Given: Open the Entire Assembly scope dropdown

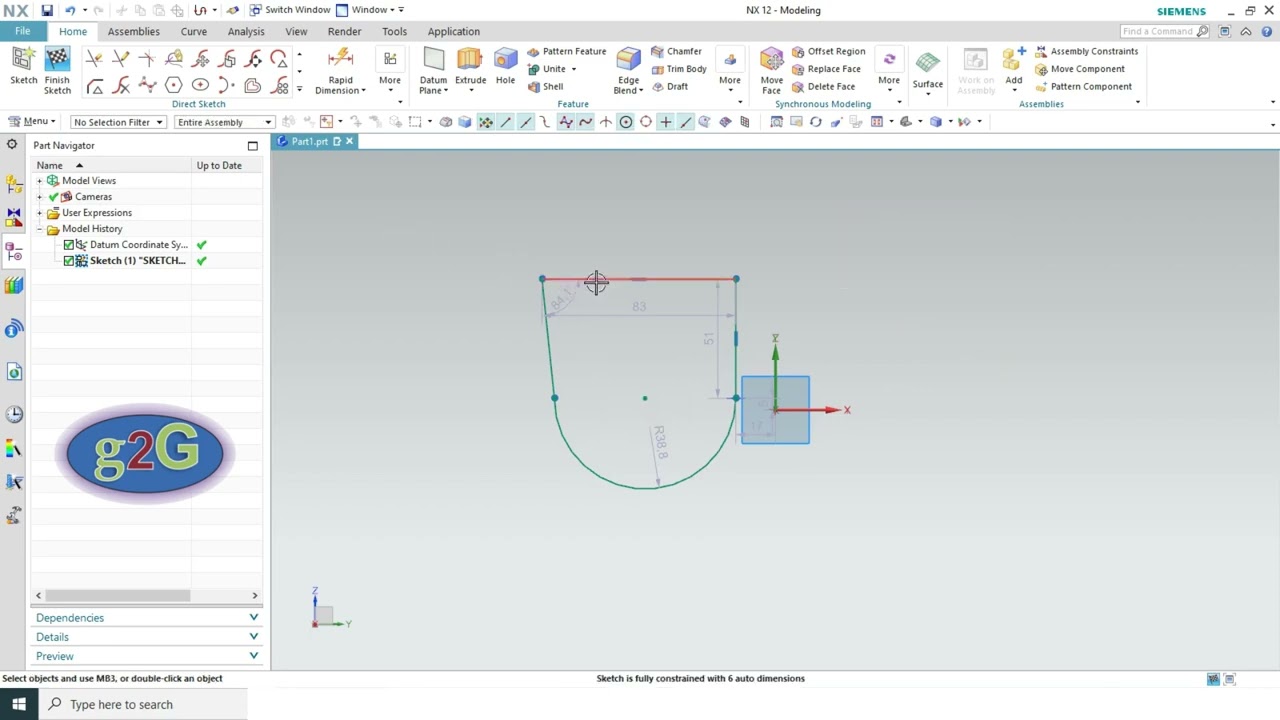Looking at the screenshot, I should coord(224,122).
